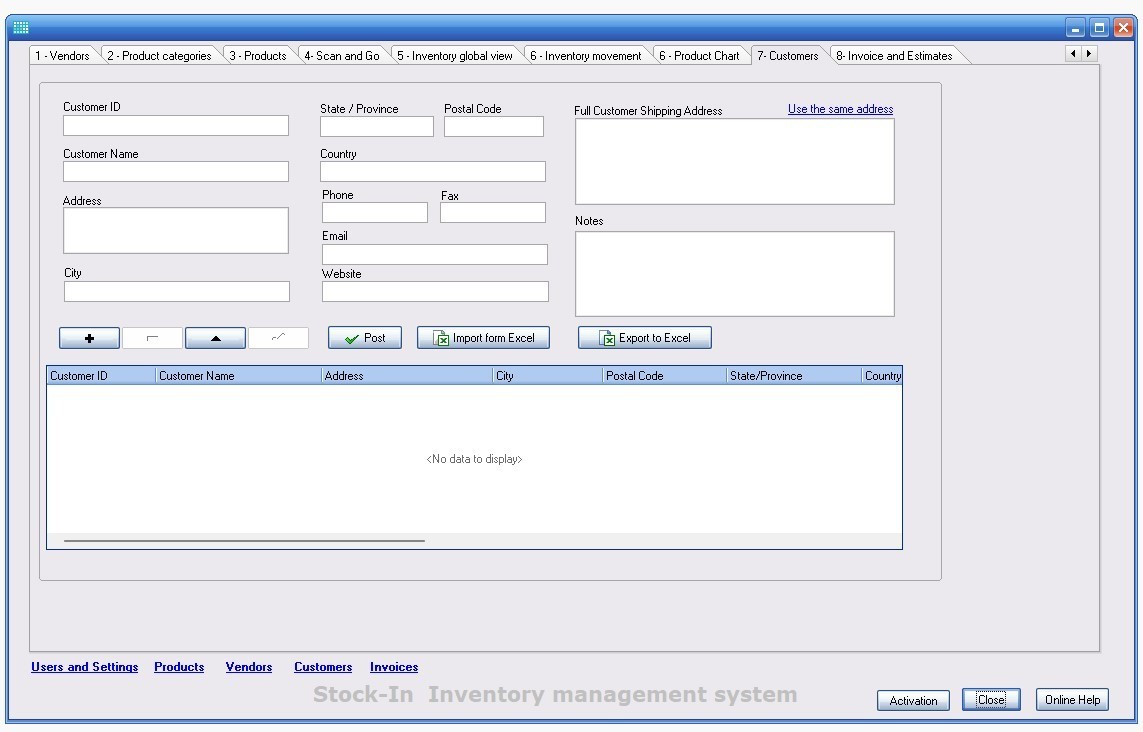
Task: Click Import form Excel button
Action: 483,338
